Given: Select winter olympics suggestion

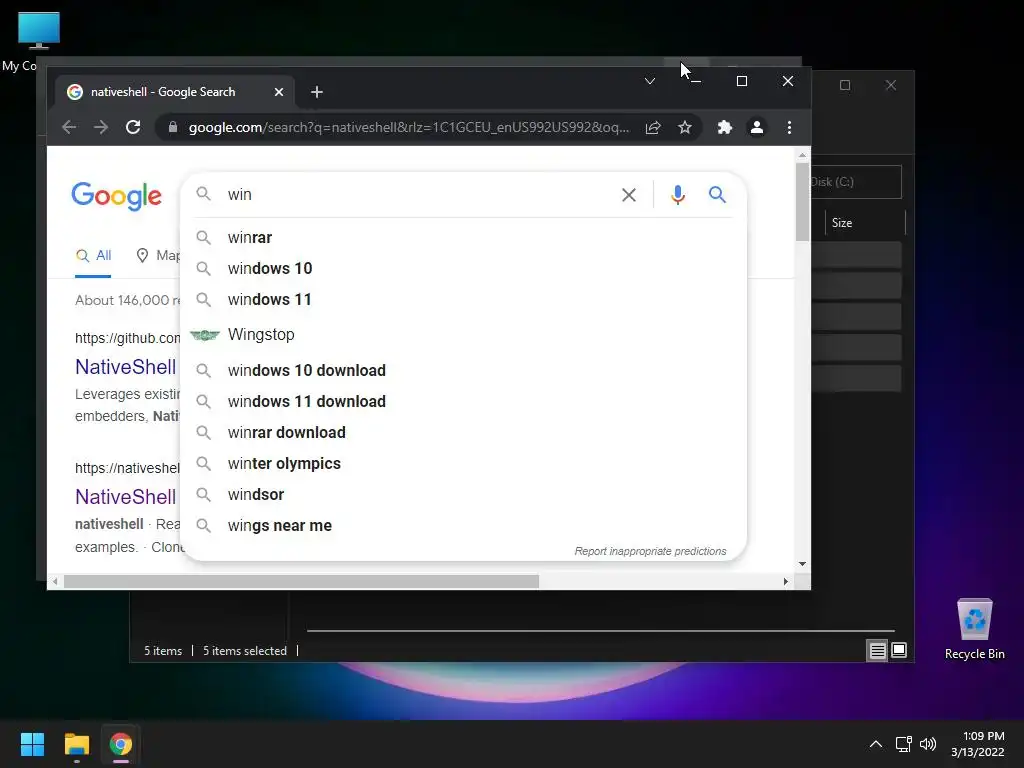Looking at the screenshot, I should click(464, 463).
